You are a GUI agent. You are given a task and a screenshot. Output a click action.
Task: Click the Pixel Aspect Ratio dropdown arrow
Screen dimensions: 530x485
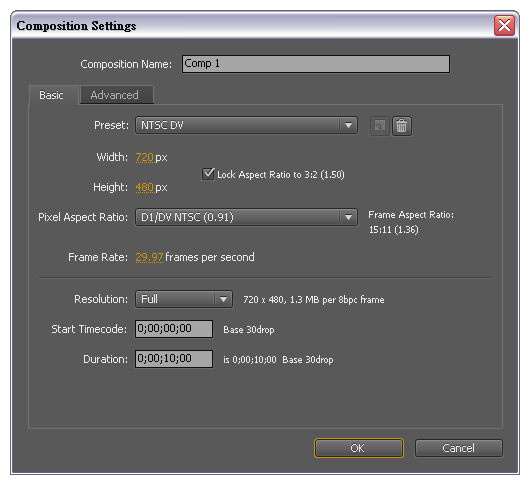pos(348,217)
